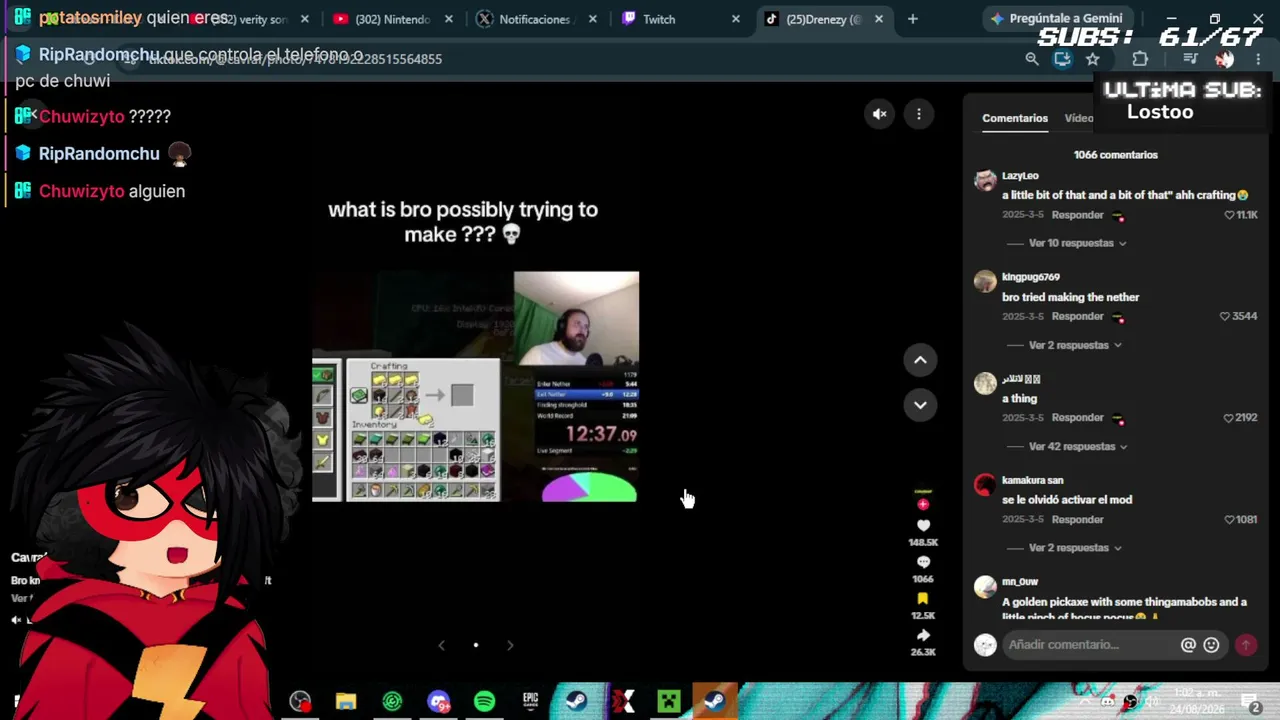Like kingpug6769's comment with 3544 likes
1280x720 pixels.
[1225, 317]
